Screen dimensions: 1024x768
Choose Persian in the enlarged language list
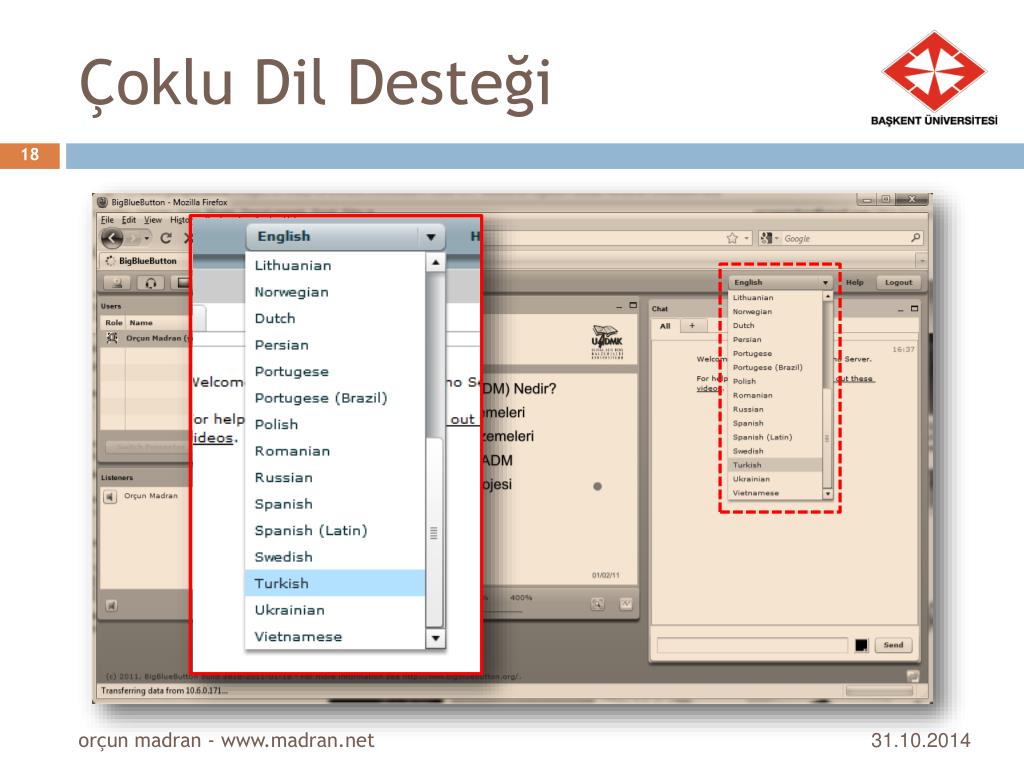coord(335,345)
